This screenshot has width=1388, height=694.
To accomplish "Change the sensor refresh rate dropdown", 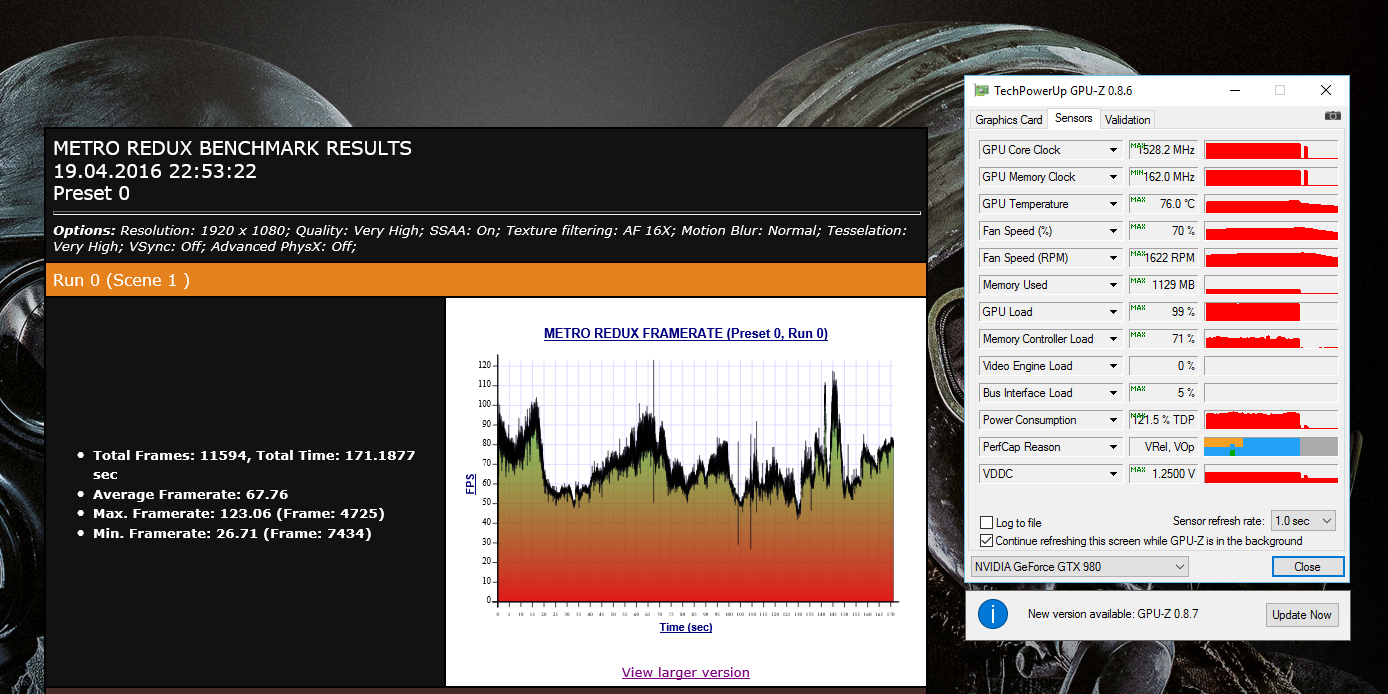I will click(x=1302, y=521).
